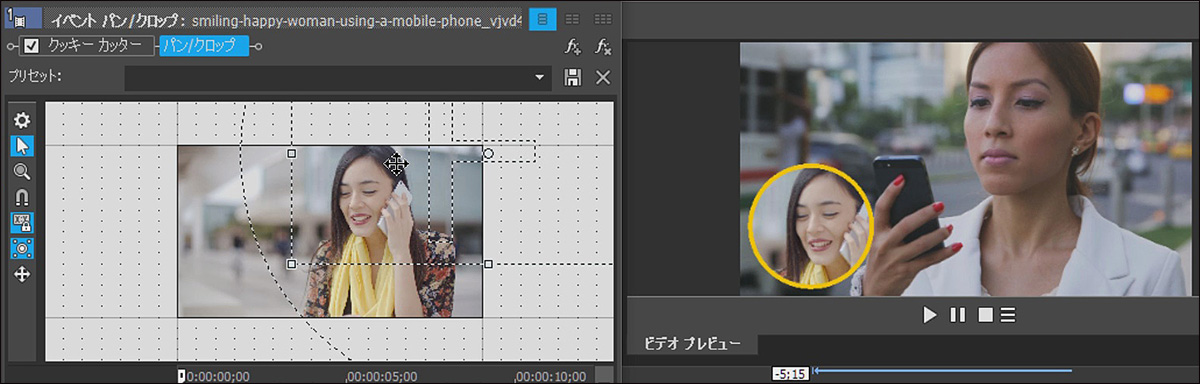
Task: Click the 00:00:05;00 ruler mark
Action: (382, 376)
